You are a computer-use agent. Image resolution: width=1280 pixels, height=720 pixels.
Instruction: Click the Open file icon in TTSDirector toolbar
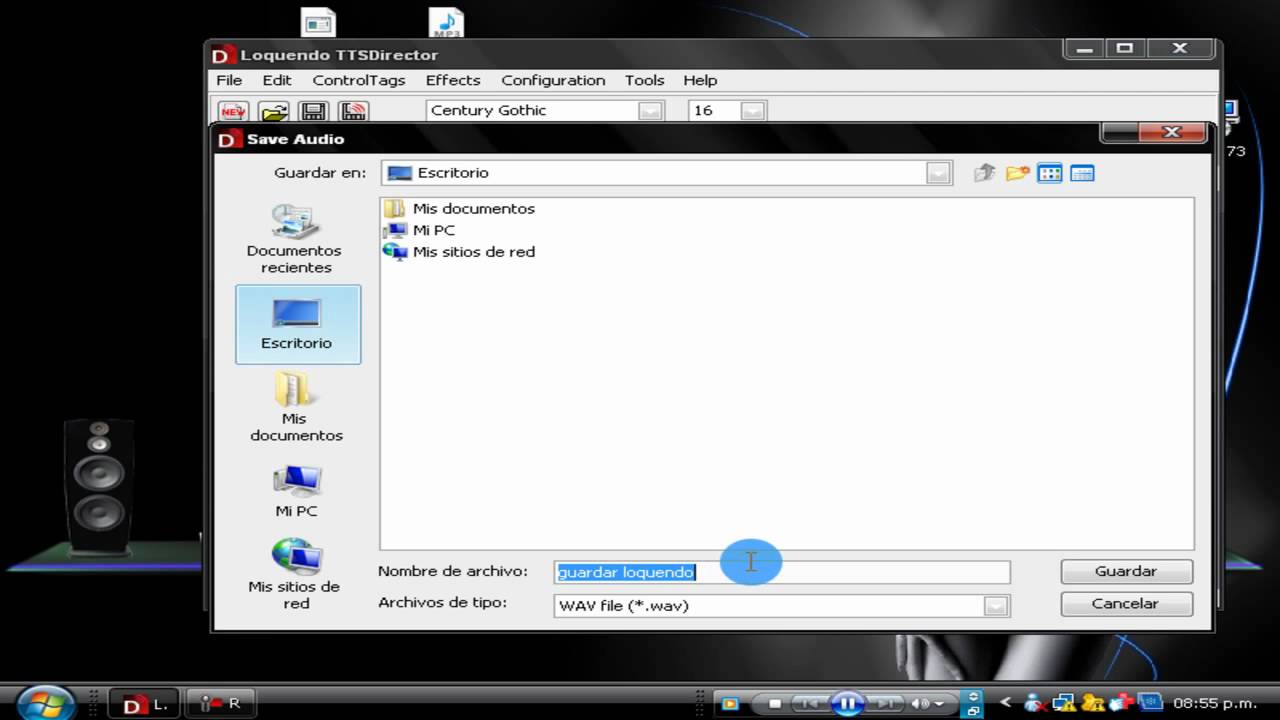[x=274, y=111]
